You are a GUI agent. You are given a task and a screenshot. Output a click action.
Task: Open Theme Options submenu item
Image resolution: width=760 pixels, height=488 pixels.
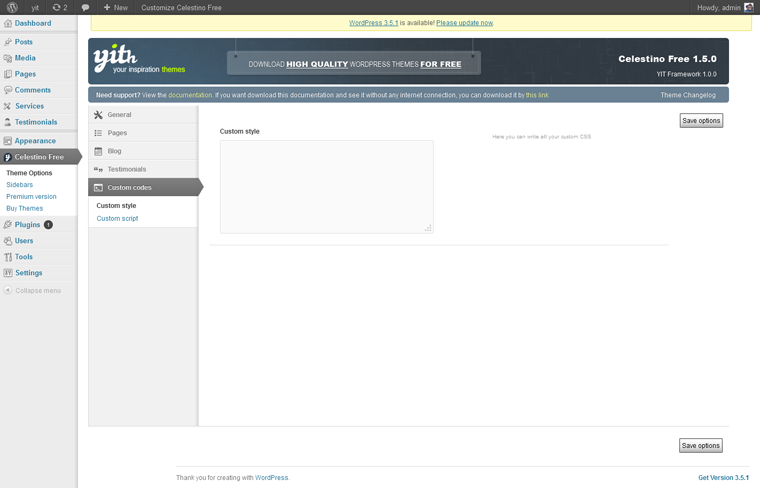(29, 173)
